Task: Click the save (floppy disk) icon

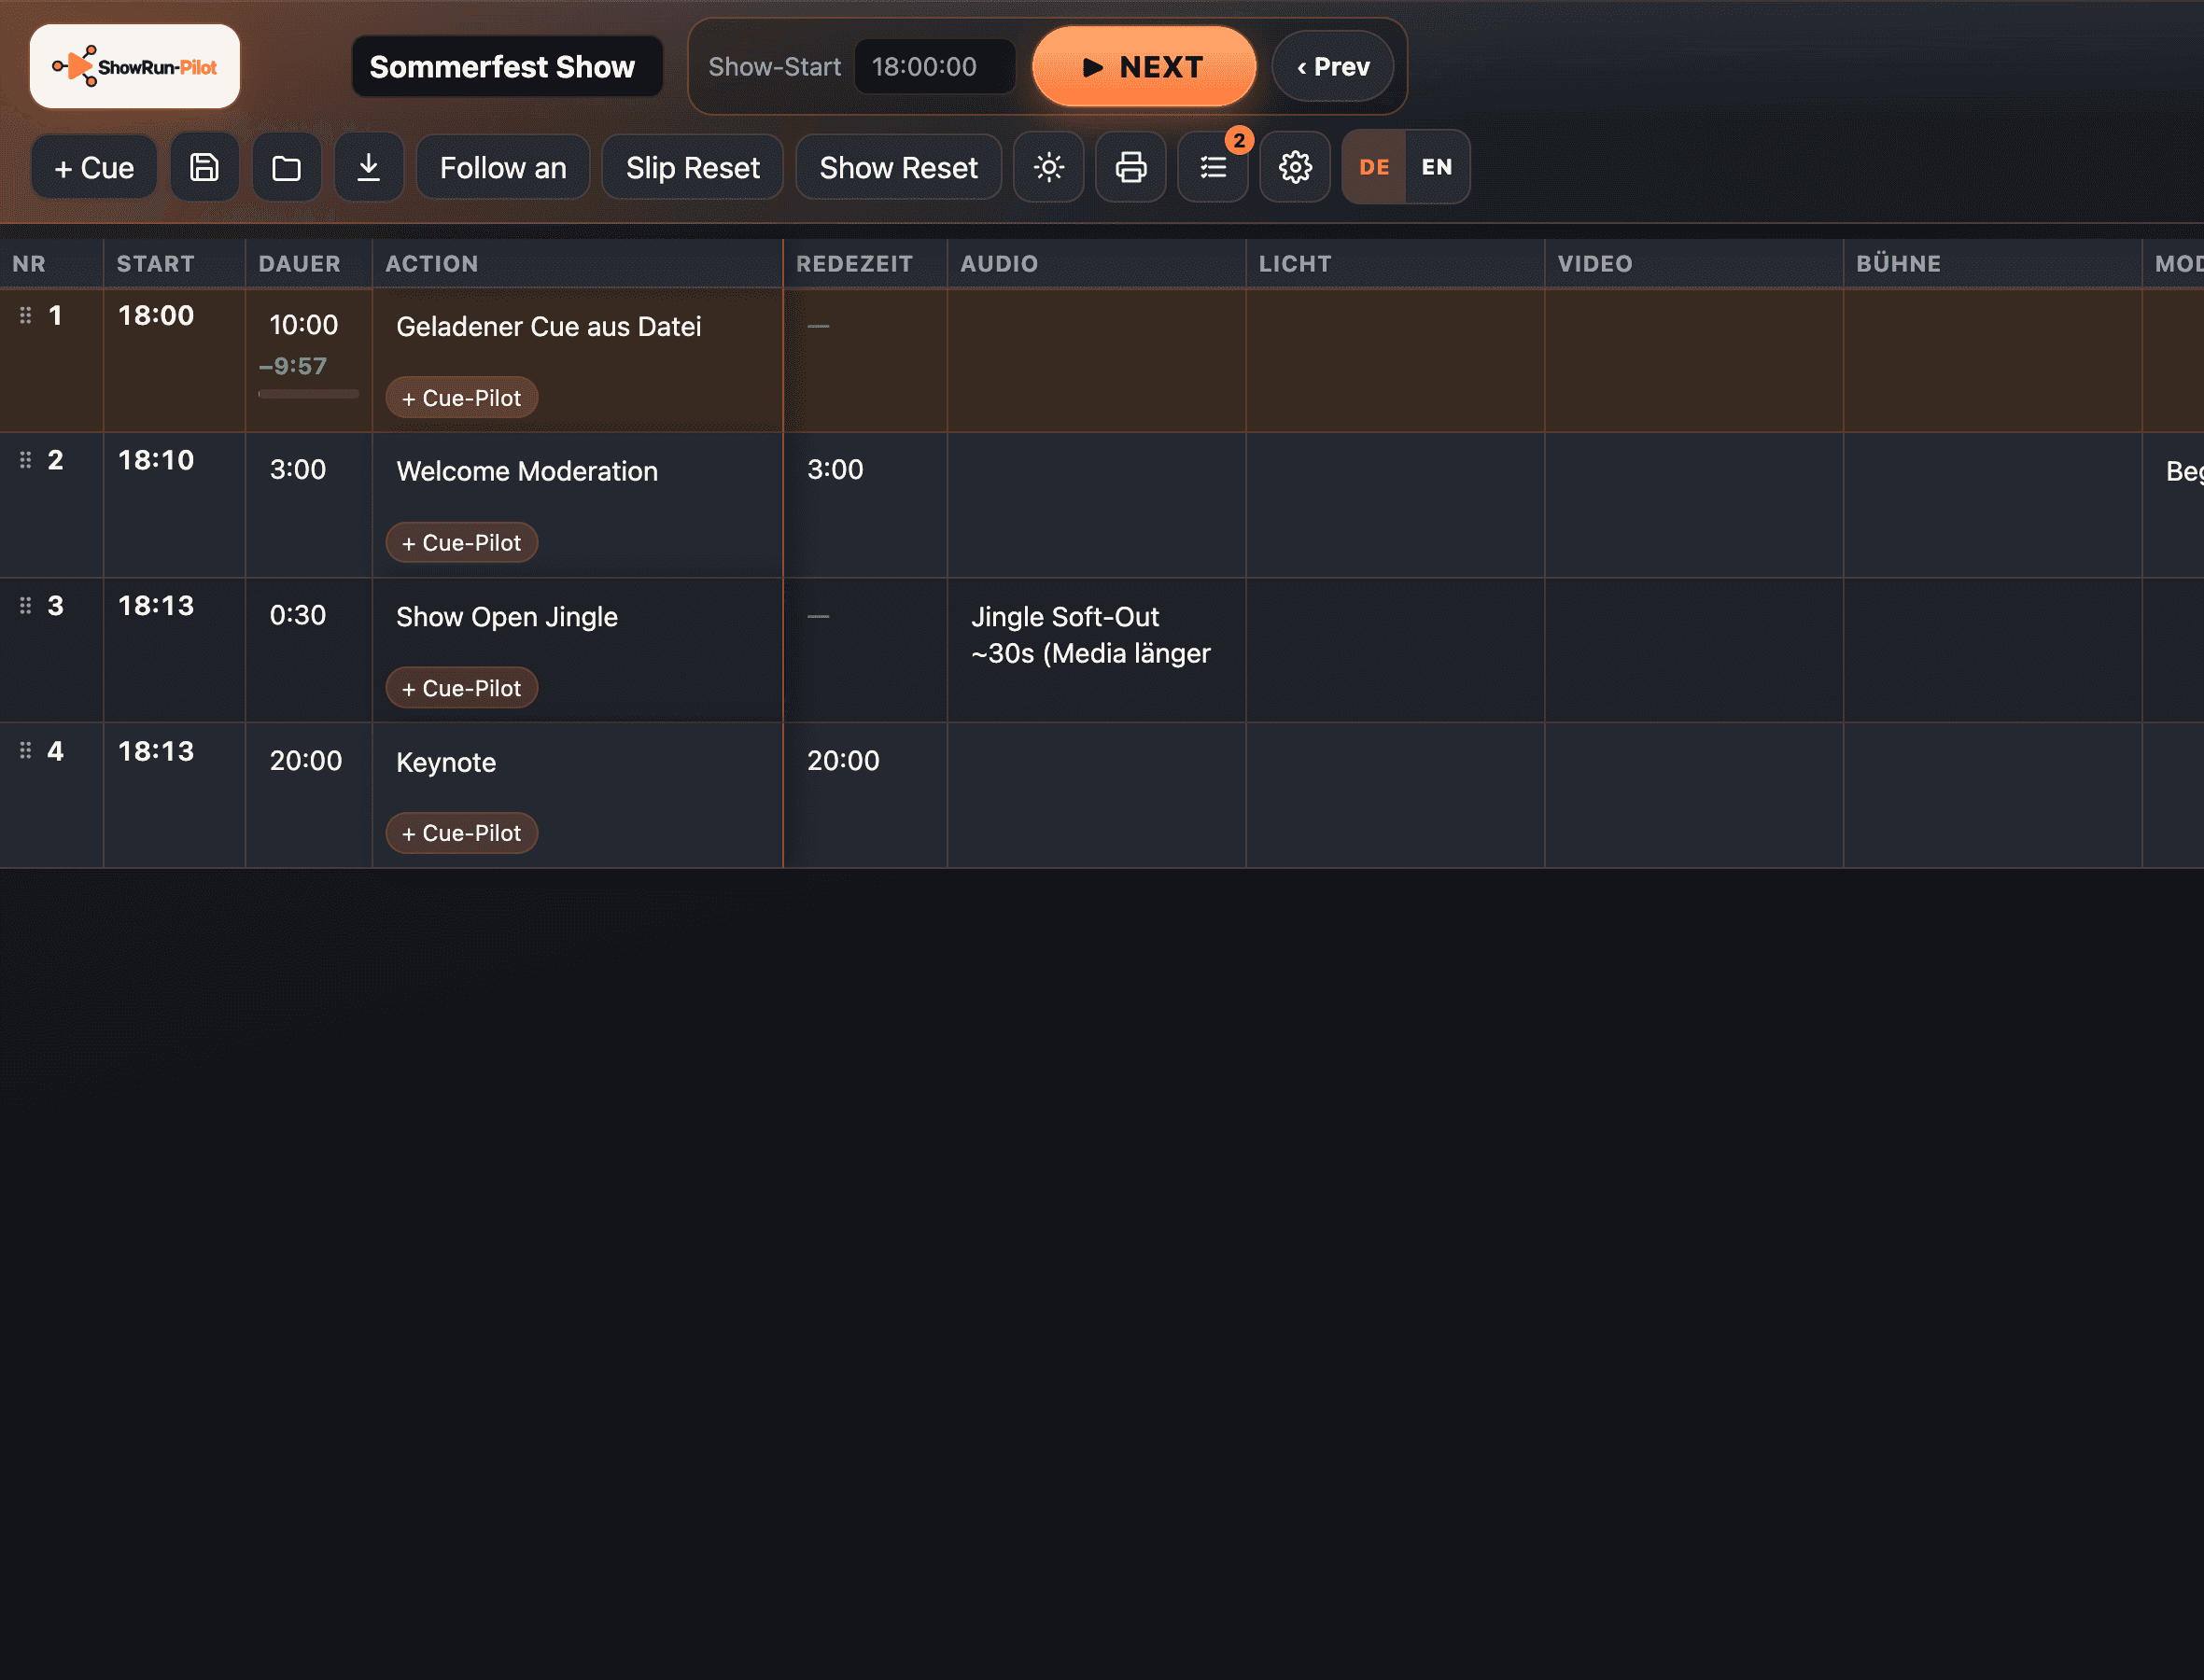Action: click(204, 167)
